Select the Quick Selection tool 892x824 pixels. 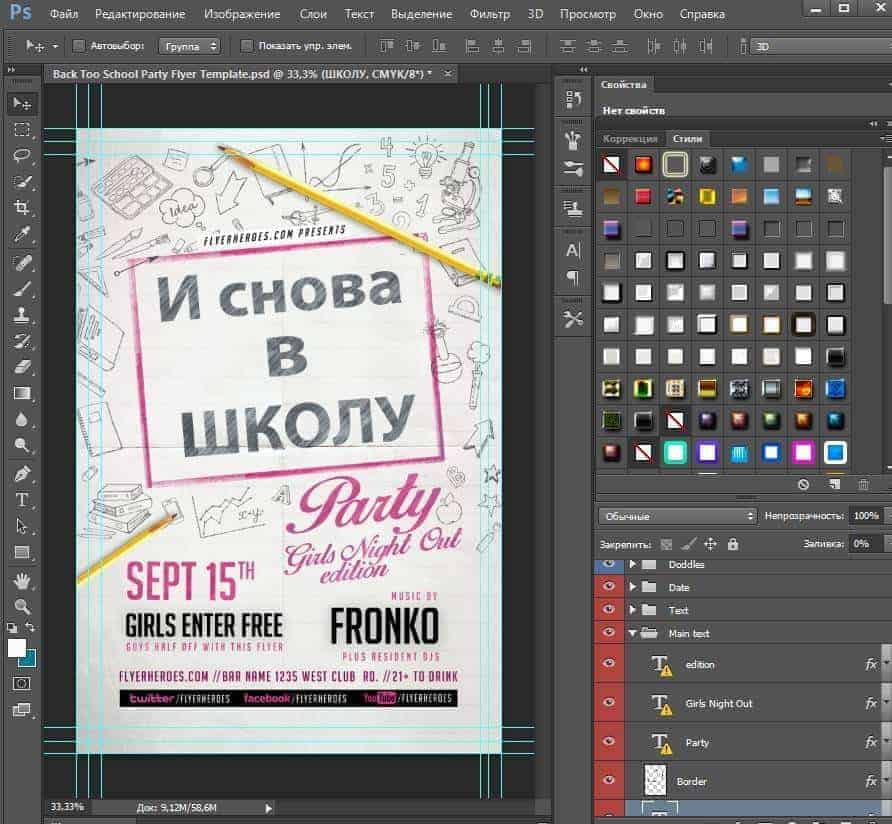point(22,182)
